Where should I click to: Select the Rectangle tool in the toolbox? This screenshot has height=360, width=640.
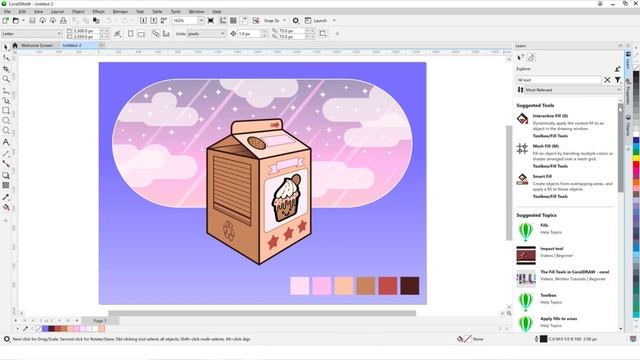point(6,111)
